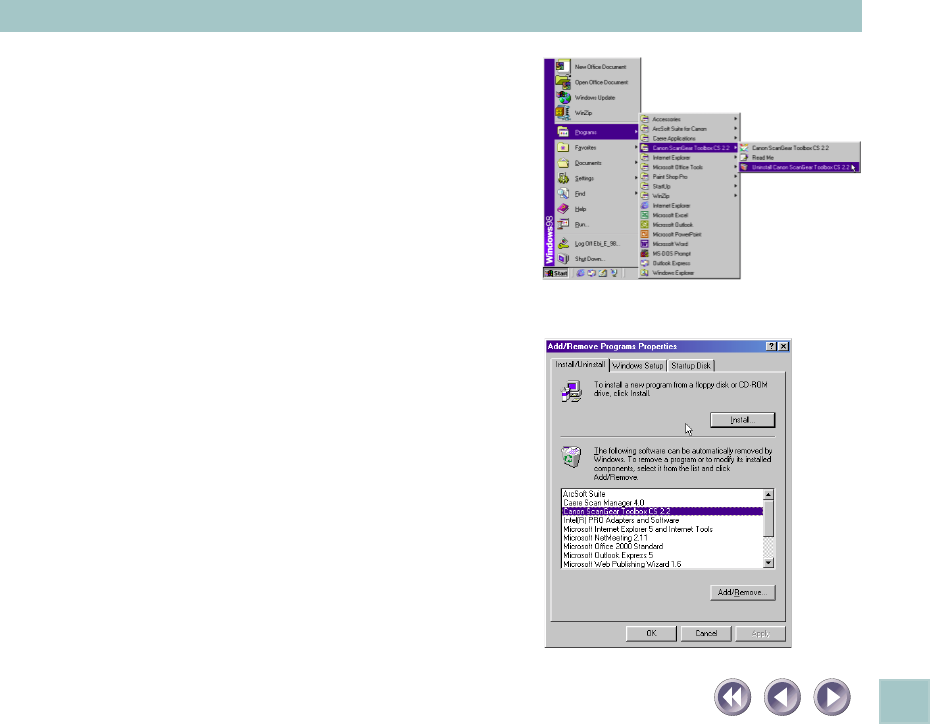
Task: Click the Add/Remove... button
Action: [x=743, y=592]
